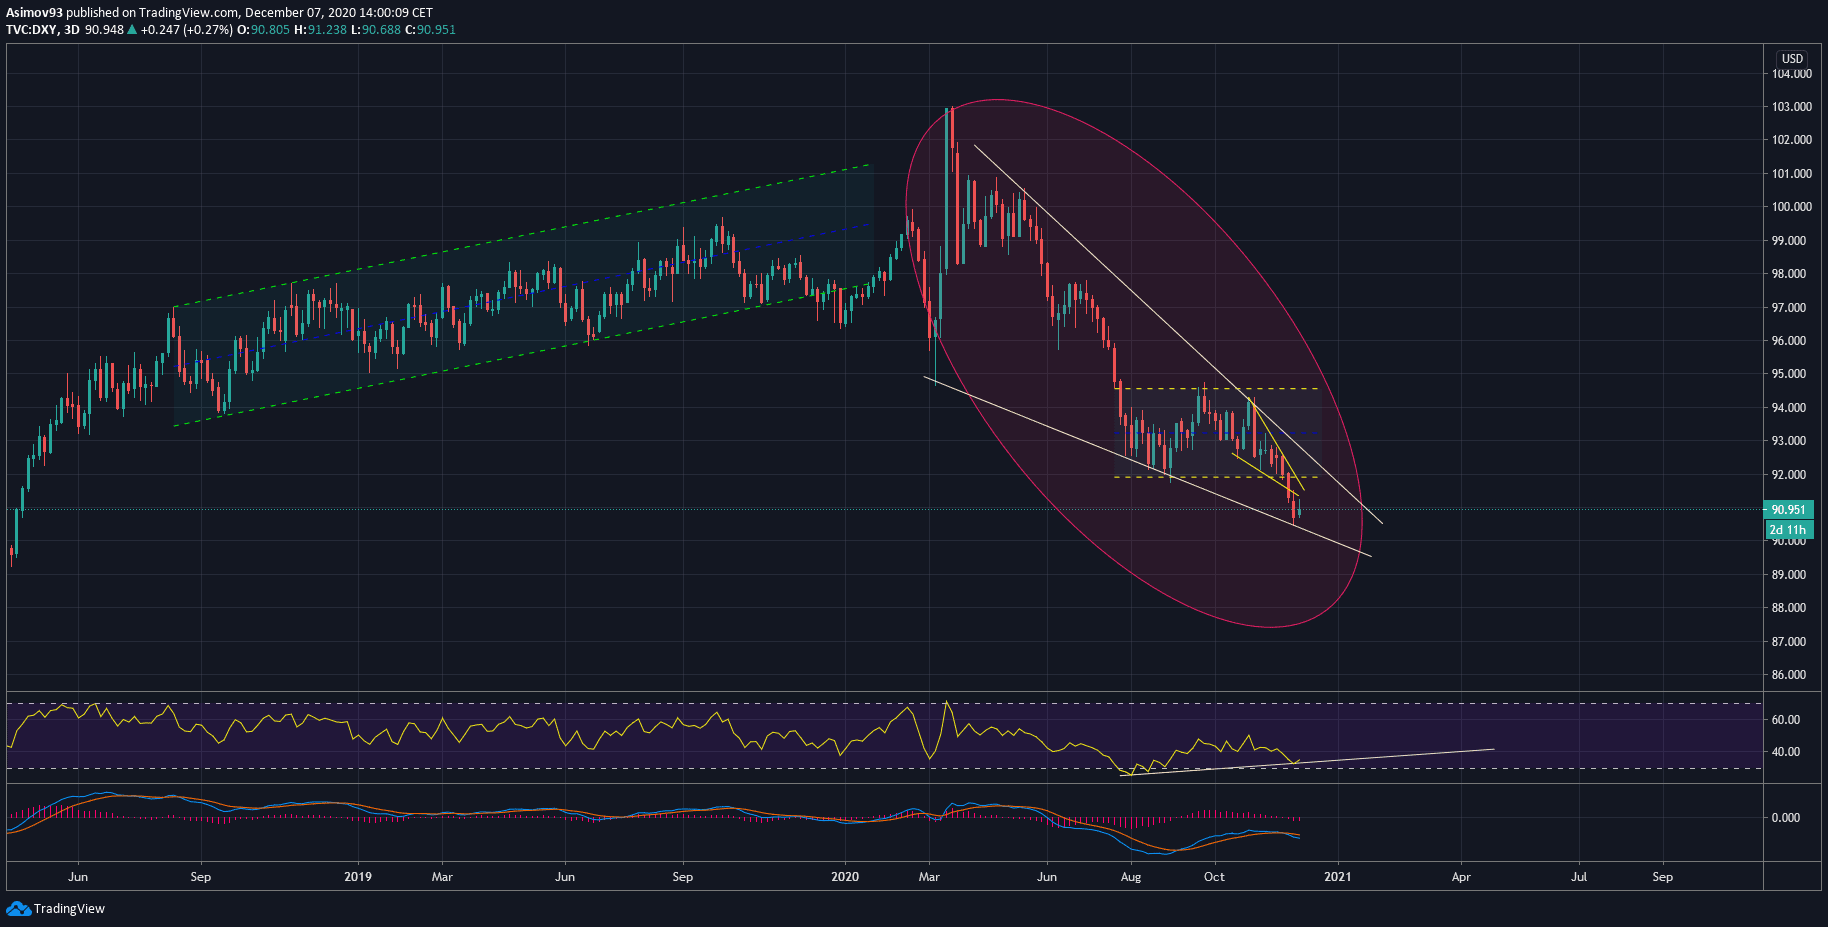Image resolution: width=1828 pixels, height=927 pixels.
Task: Open the Asimov93 author name
Action: click(34, 13)
